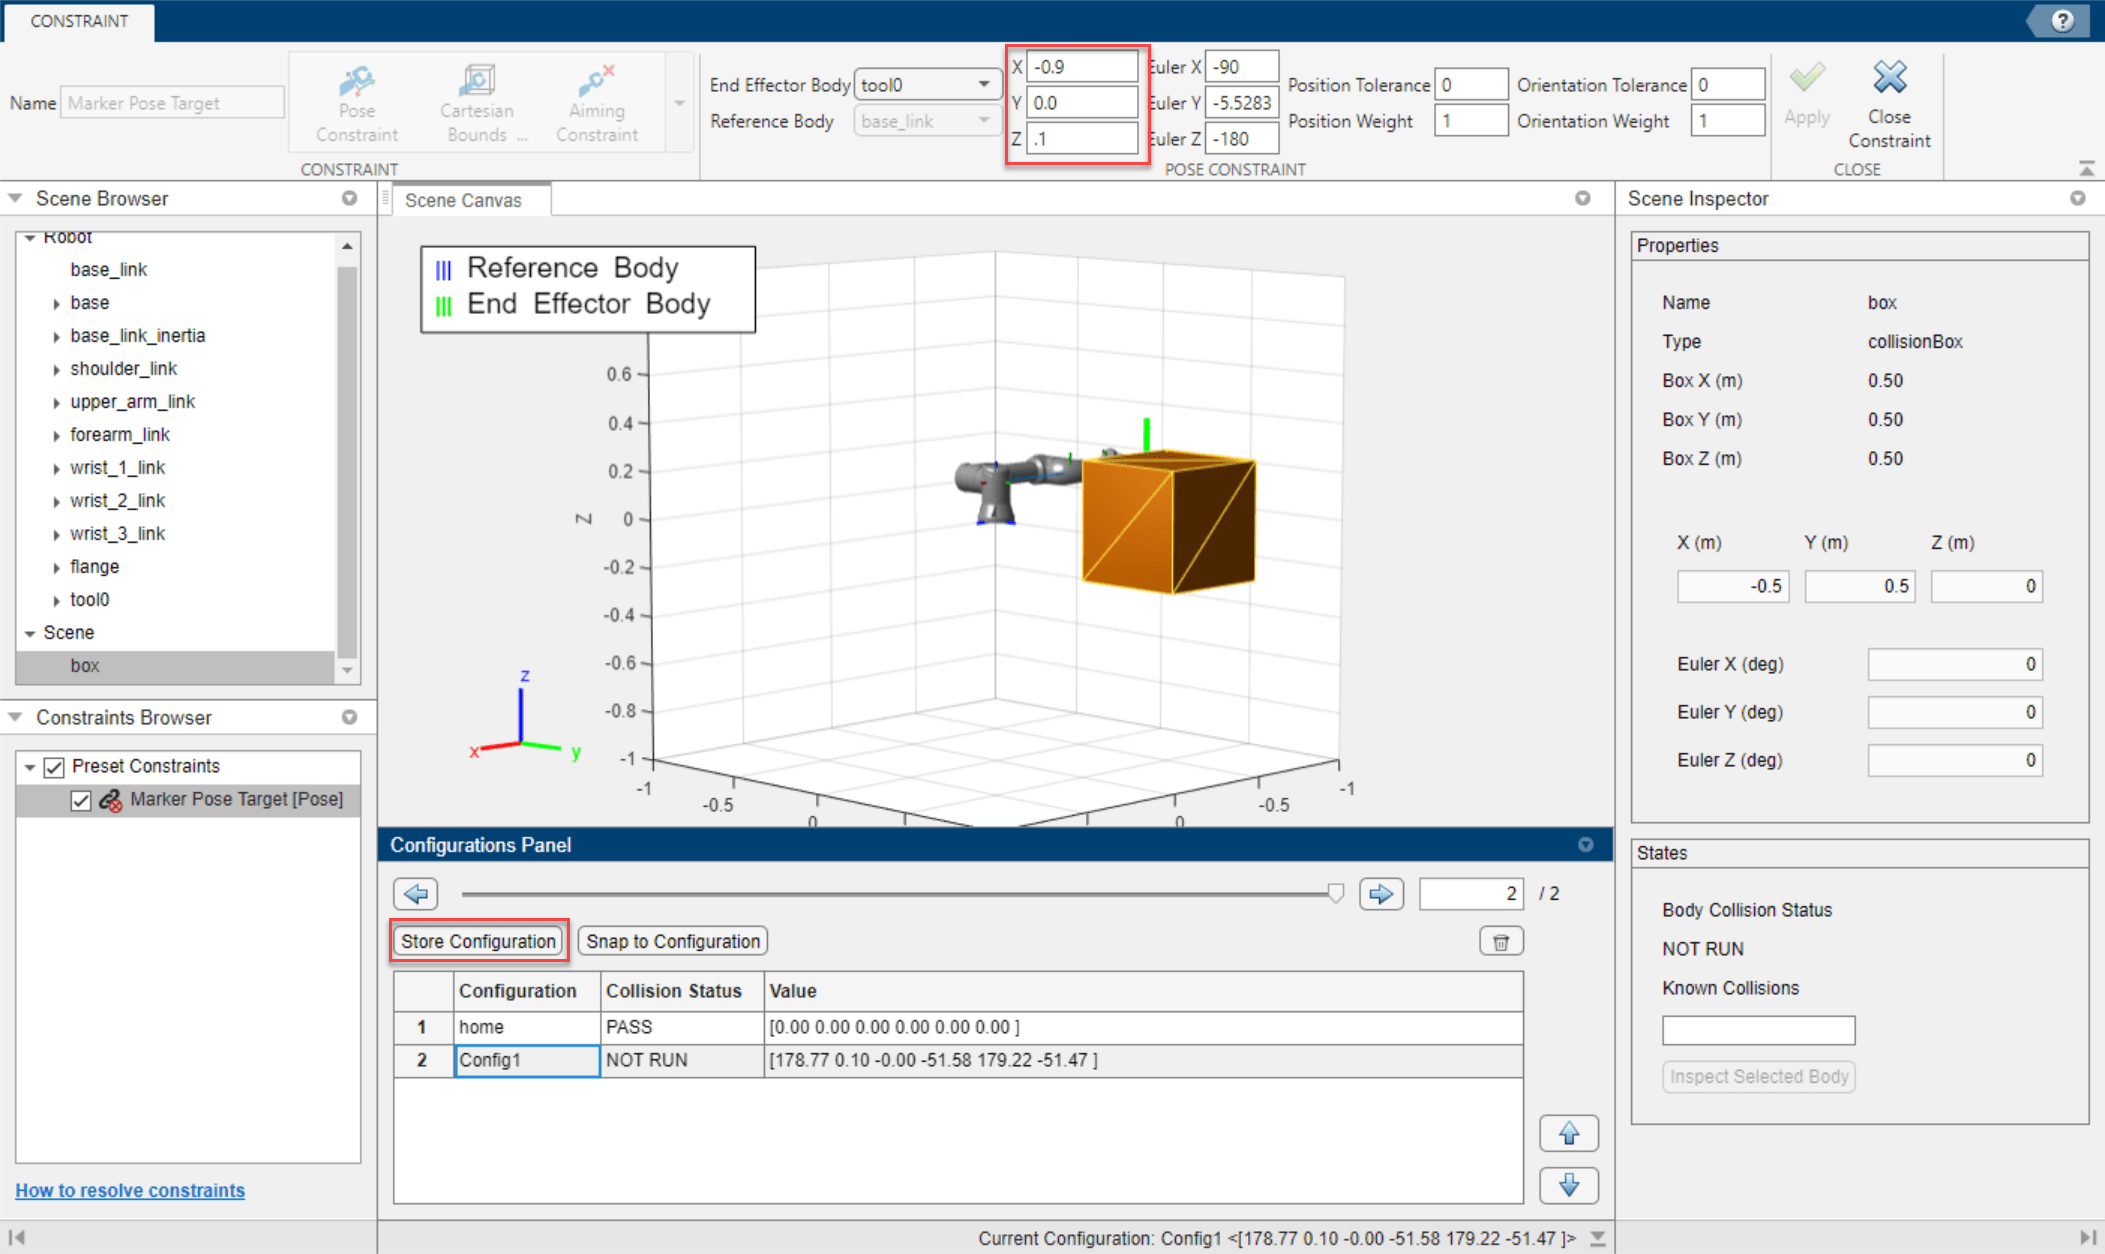The height and width of the screenshot is (1254, 2105).
Task: Collapse the Scene tree node
Action: coord(30,633)
